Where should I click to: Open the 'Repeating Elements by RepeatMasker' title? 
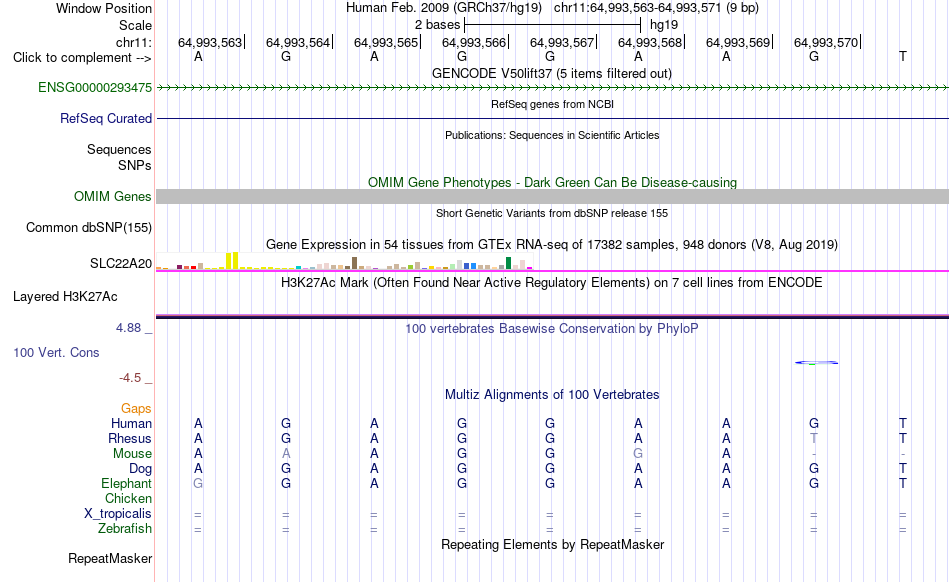tap(552, 544)
